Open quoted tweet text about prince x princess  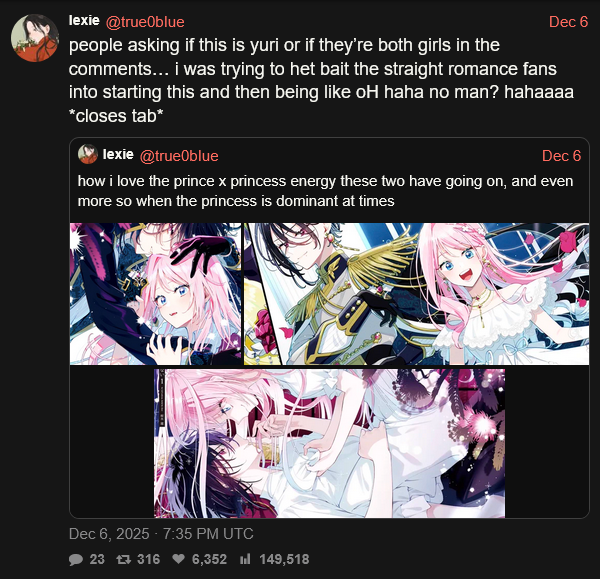(325, 191)
